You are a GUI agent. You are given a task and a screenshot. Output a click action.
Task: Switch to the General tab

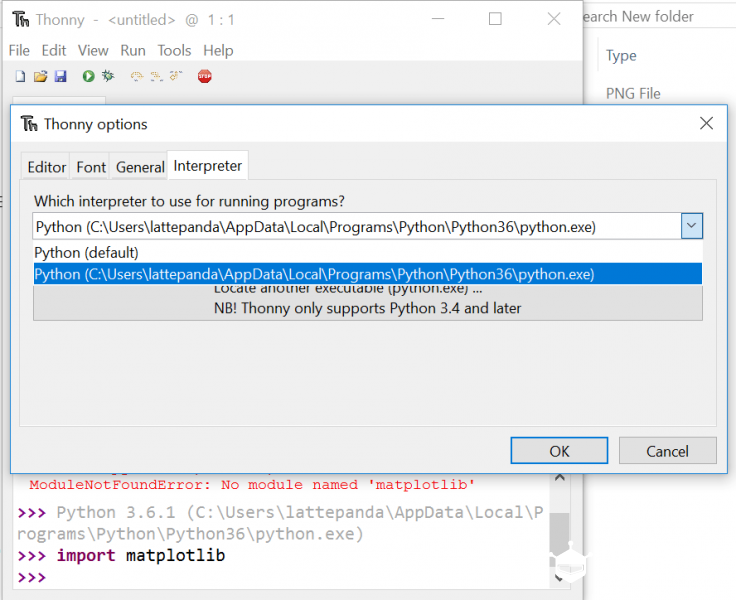[x=140, y=167]
